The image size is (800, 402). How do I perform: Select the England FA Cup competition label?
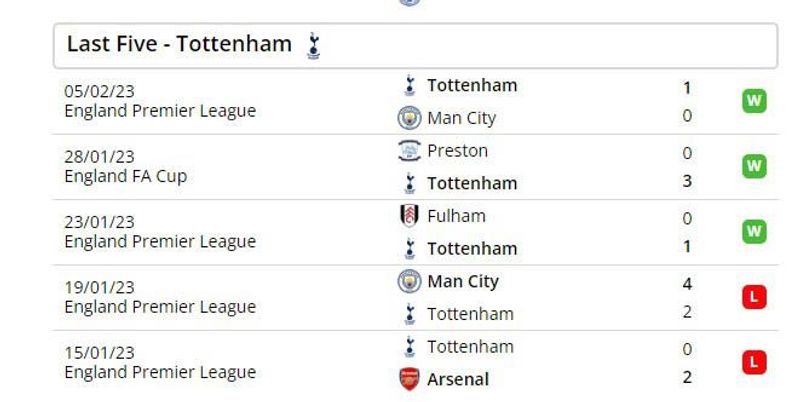[126, 177]
